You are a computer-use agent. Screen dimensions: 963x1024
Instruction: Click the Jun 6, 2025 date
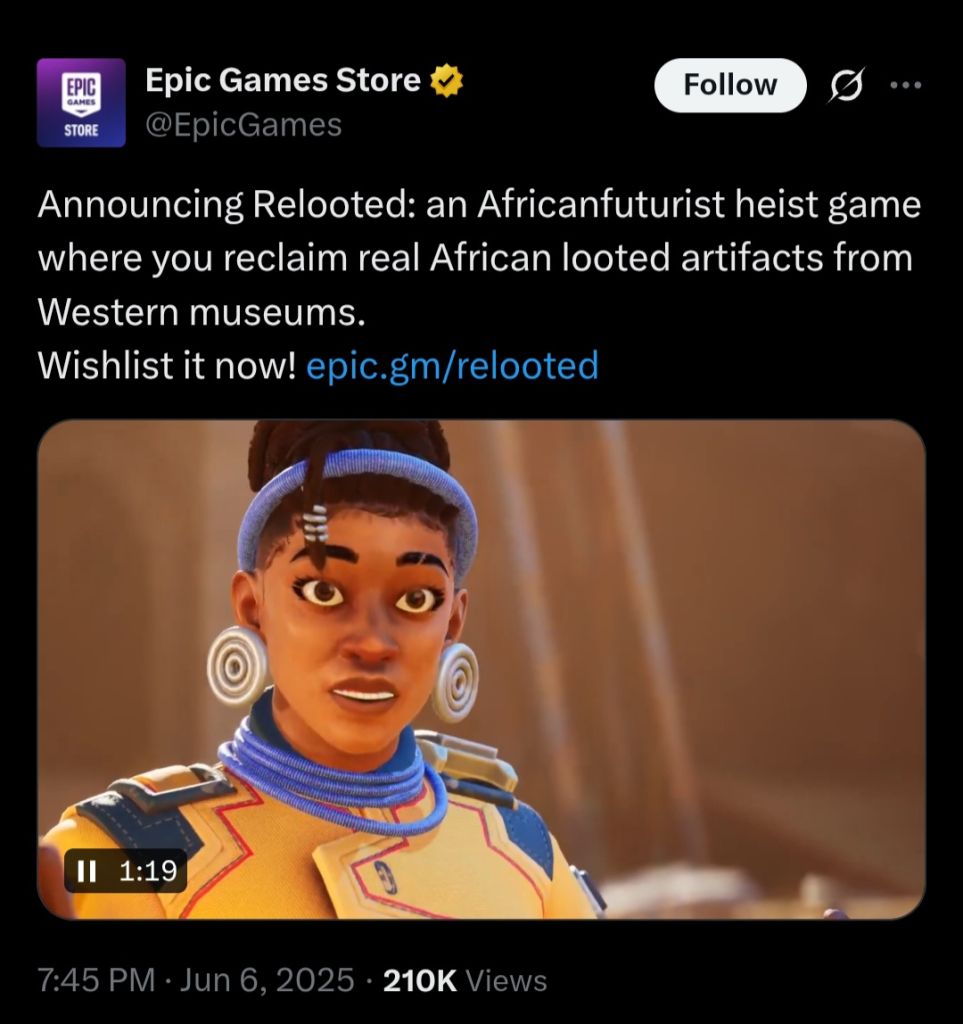[266, 980]
